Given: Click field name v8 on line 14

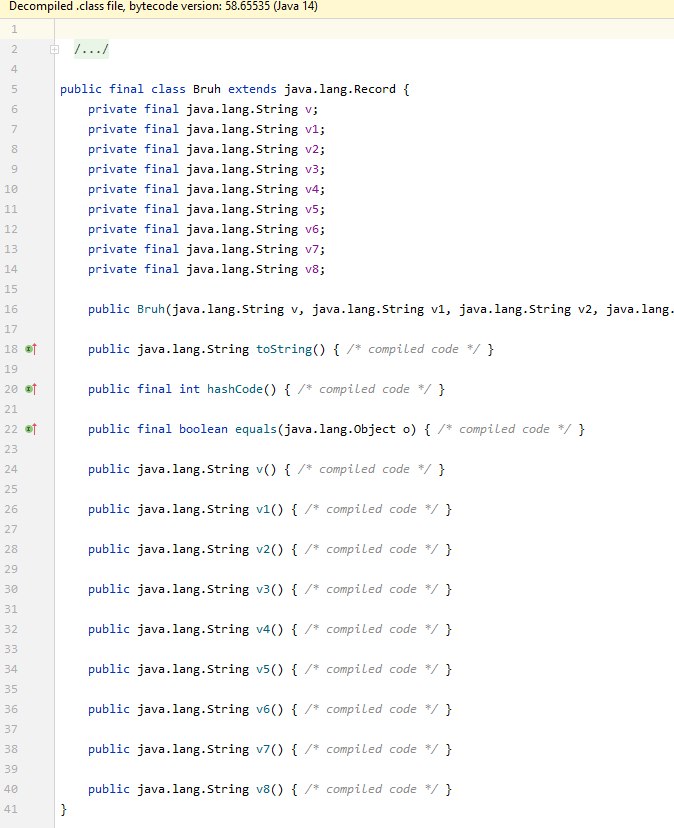Looking at the screenshot, I should click(x=312, y=269).
